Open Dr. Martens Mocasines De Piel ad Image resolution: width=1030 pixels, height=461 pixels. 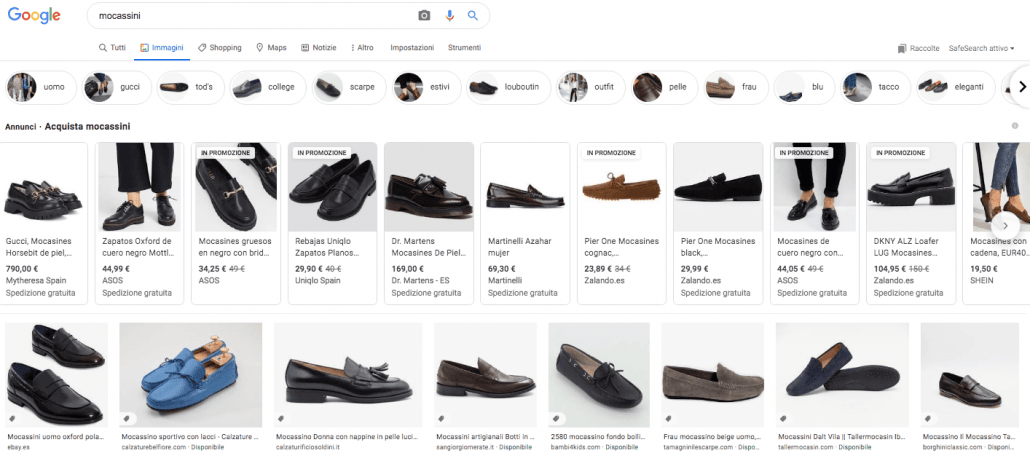click(x=429, y=223)
